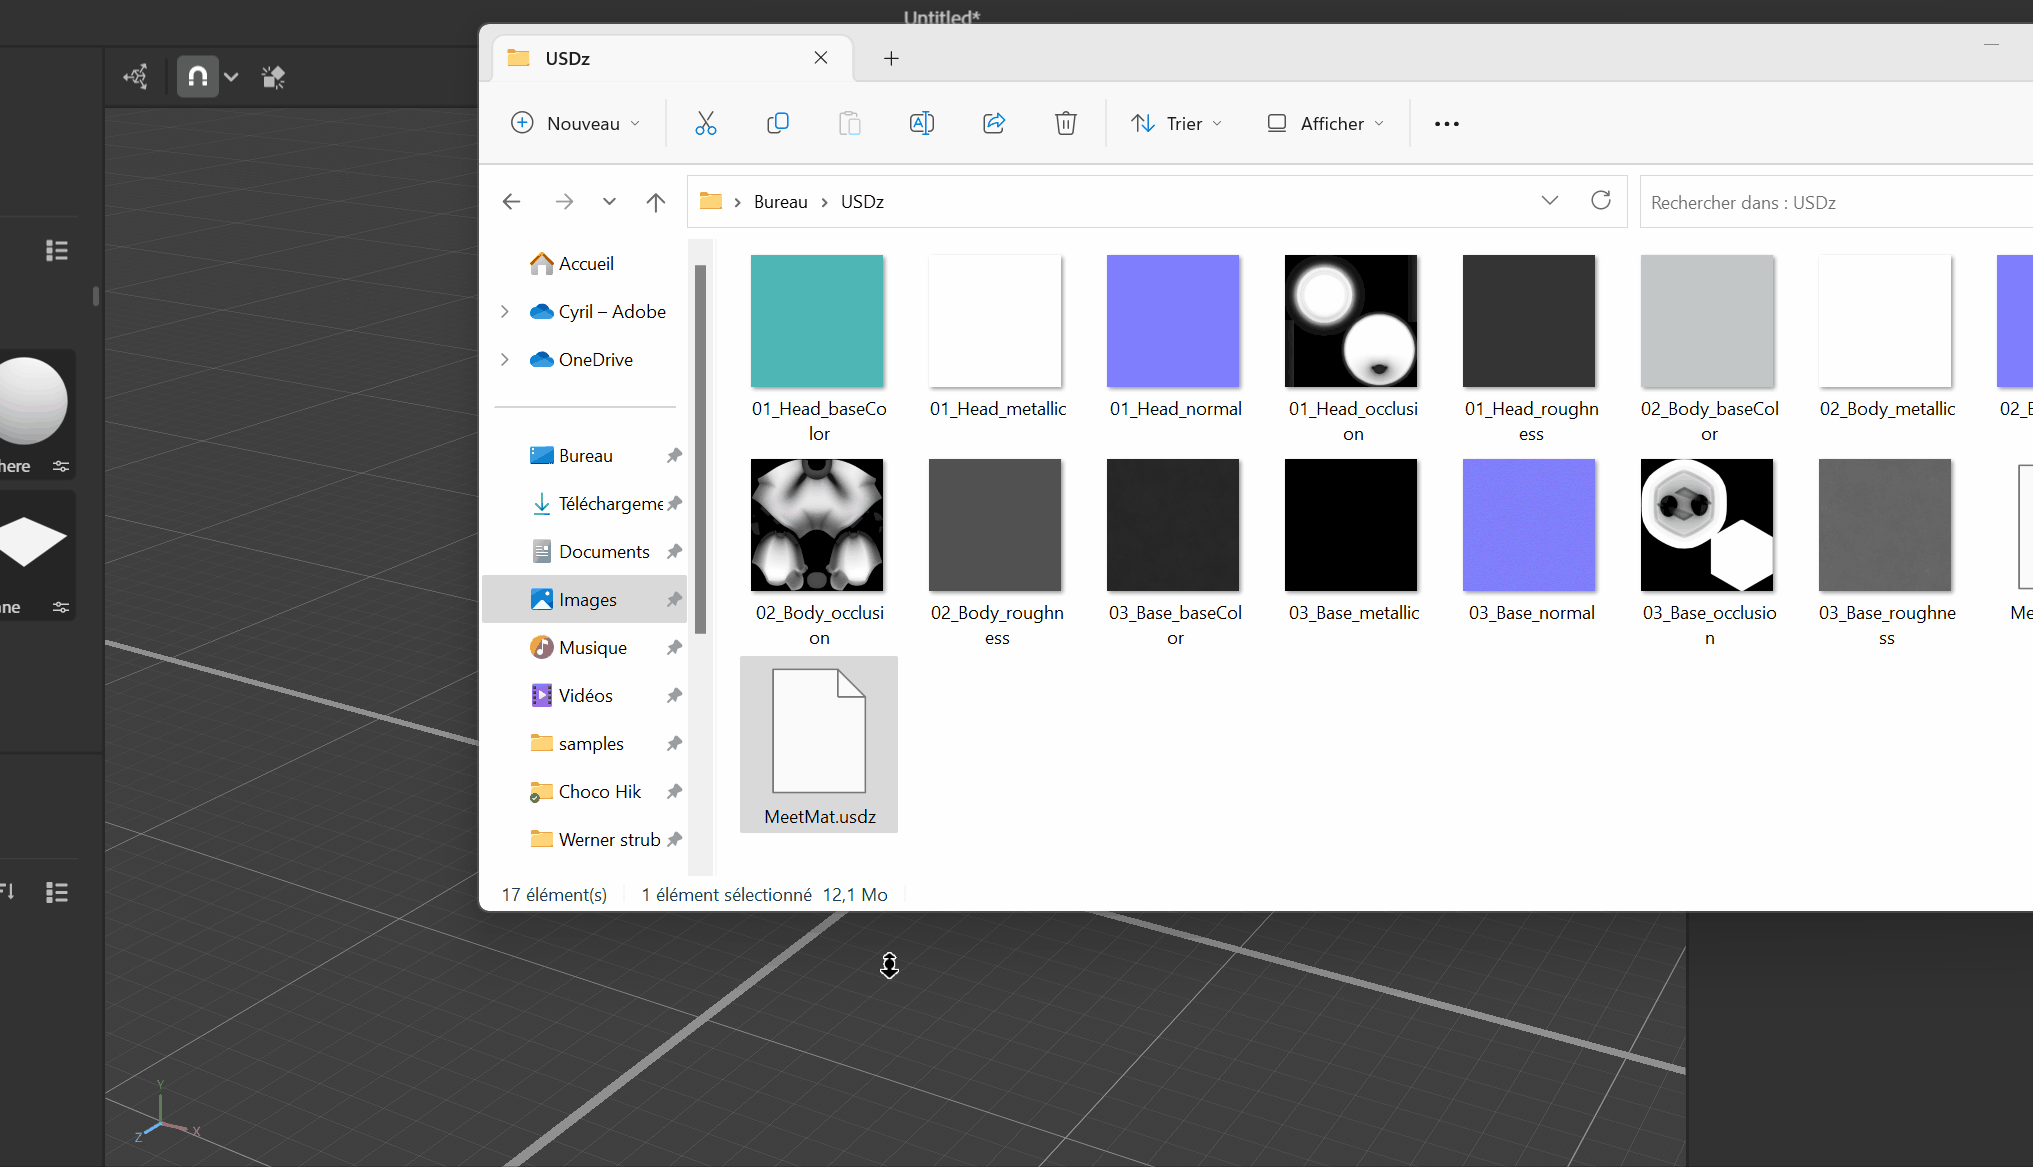Open the Afficher view dropdown
This screenshot has height=1167, width=2033.
click(1326, 123)
